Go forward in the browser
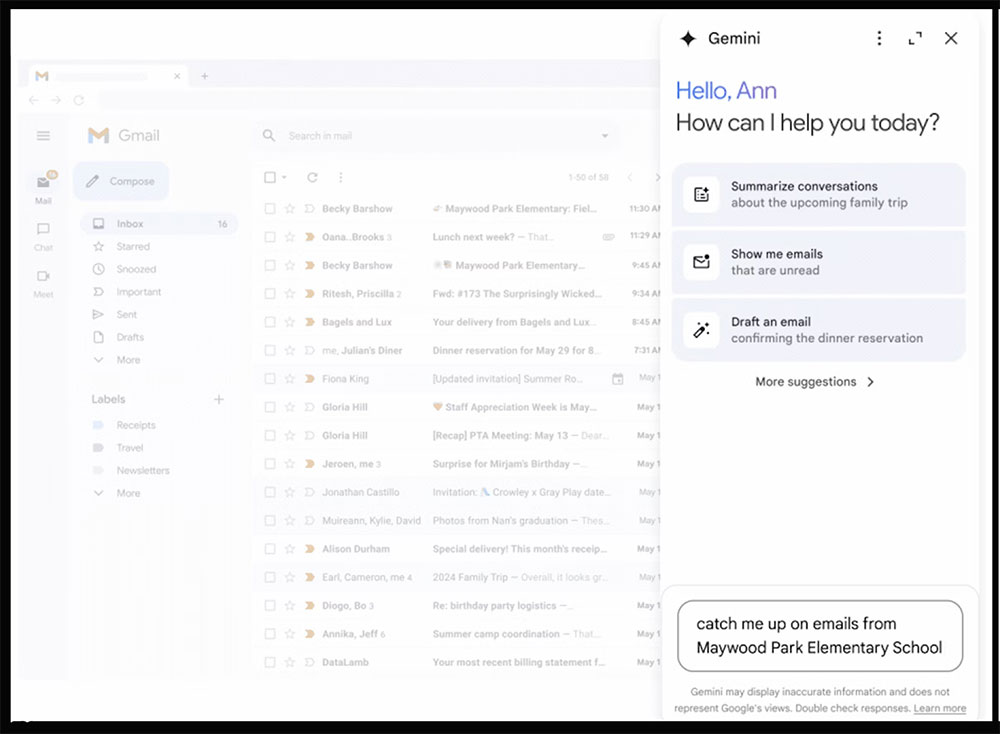1000x734 pixels. point(56,100)
